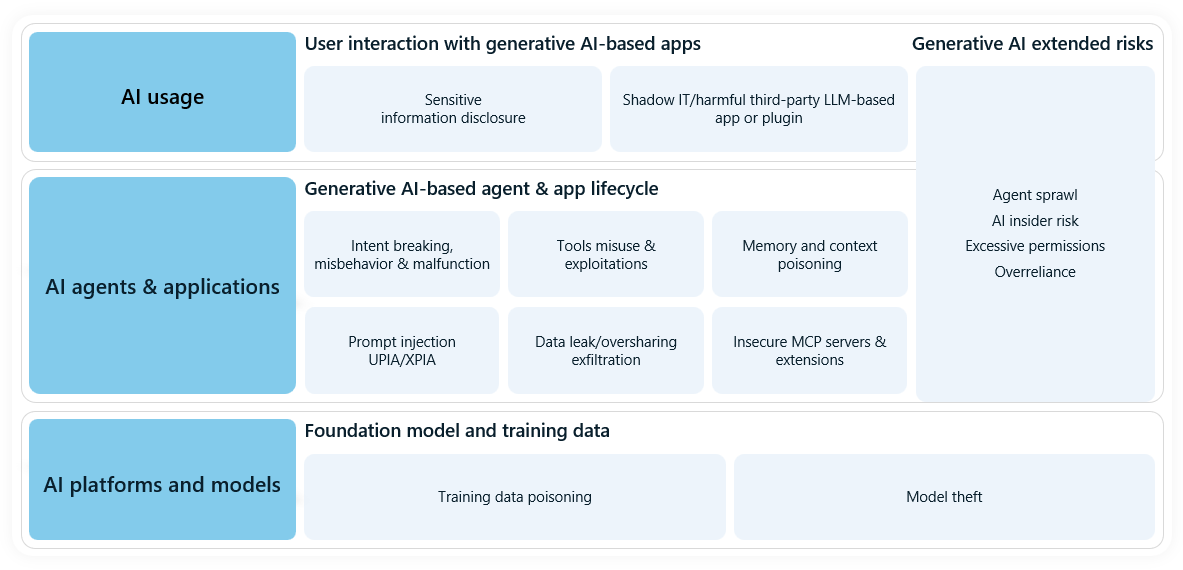Select Foundation model and training data heading
Viewport: 1183px width, 570px height.
(457, 431)
